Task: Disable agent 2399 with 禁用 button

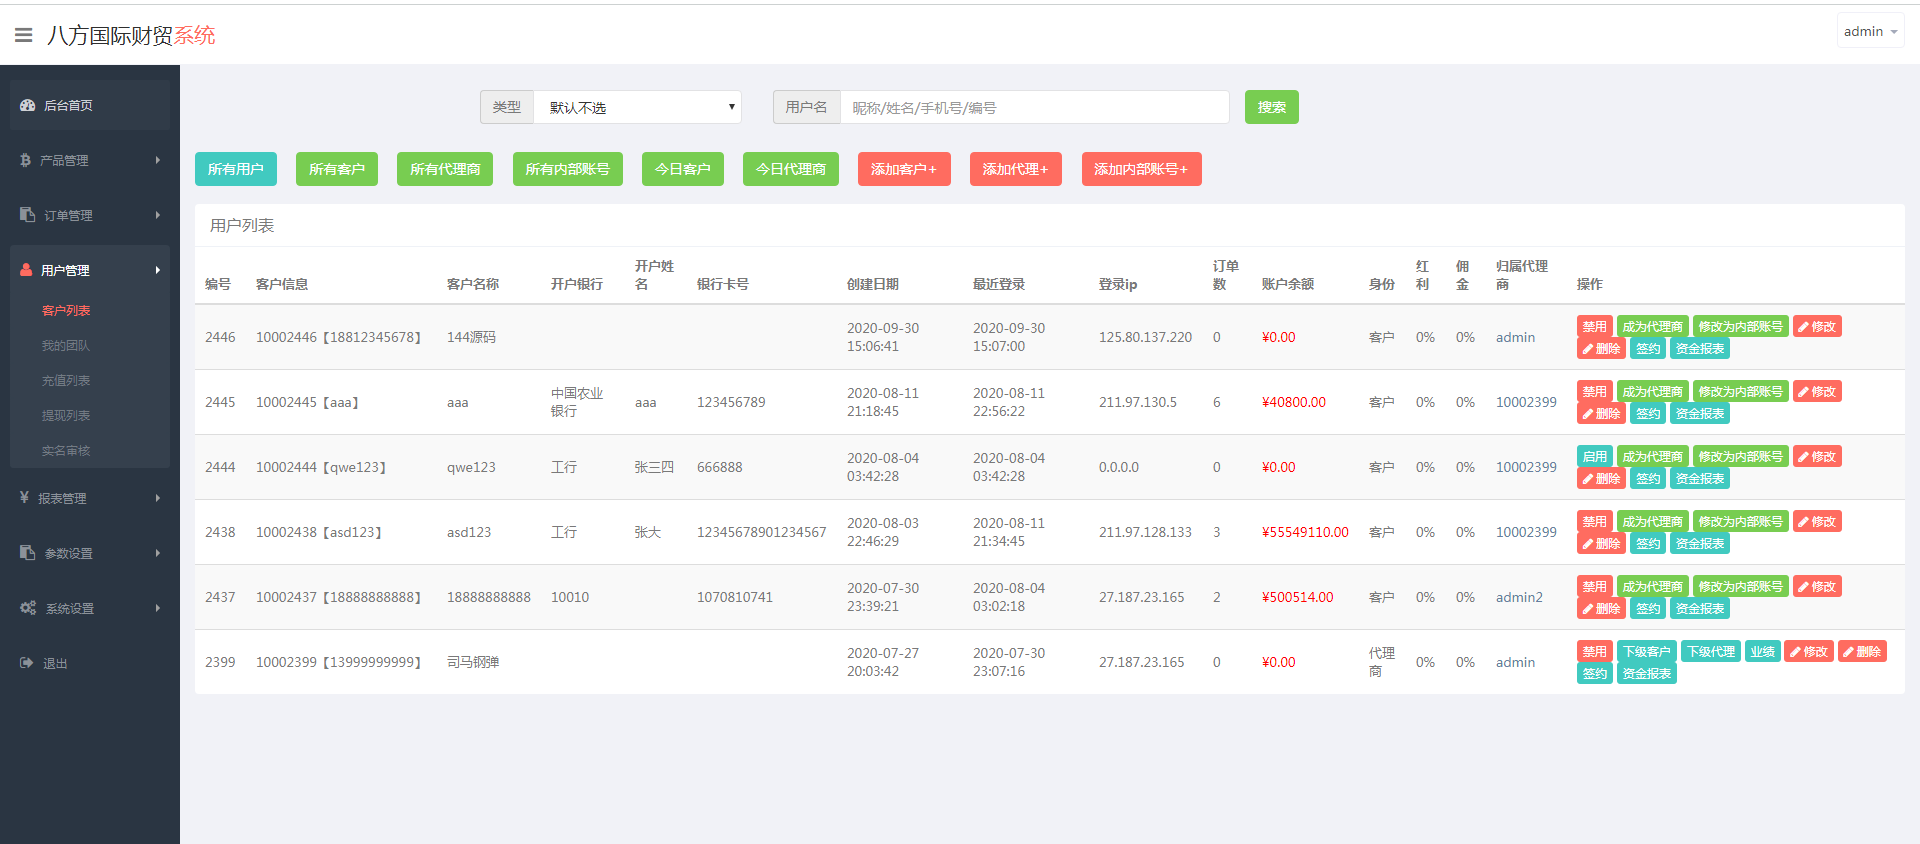Action: pyautogui.click(x=1594, y=652)
